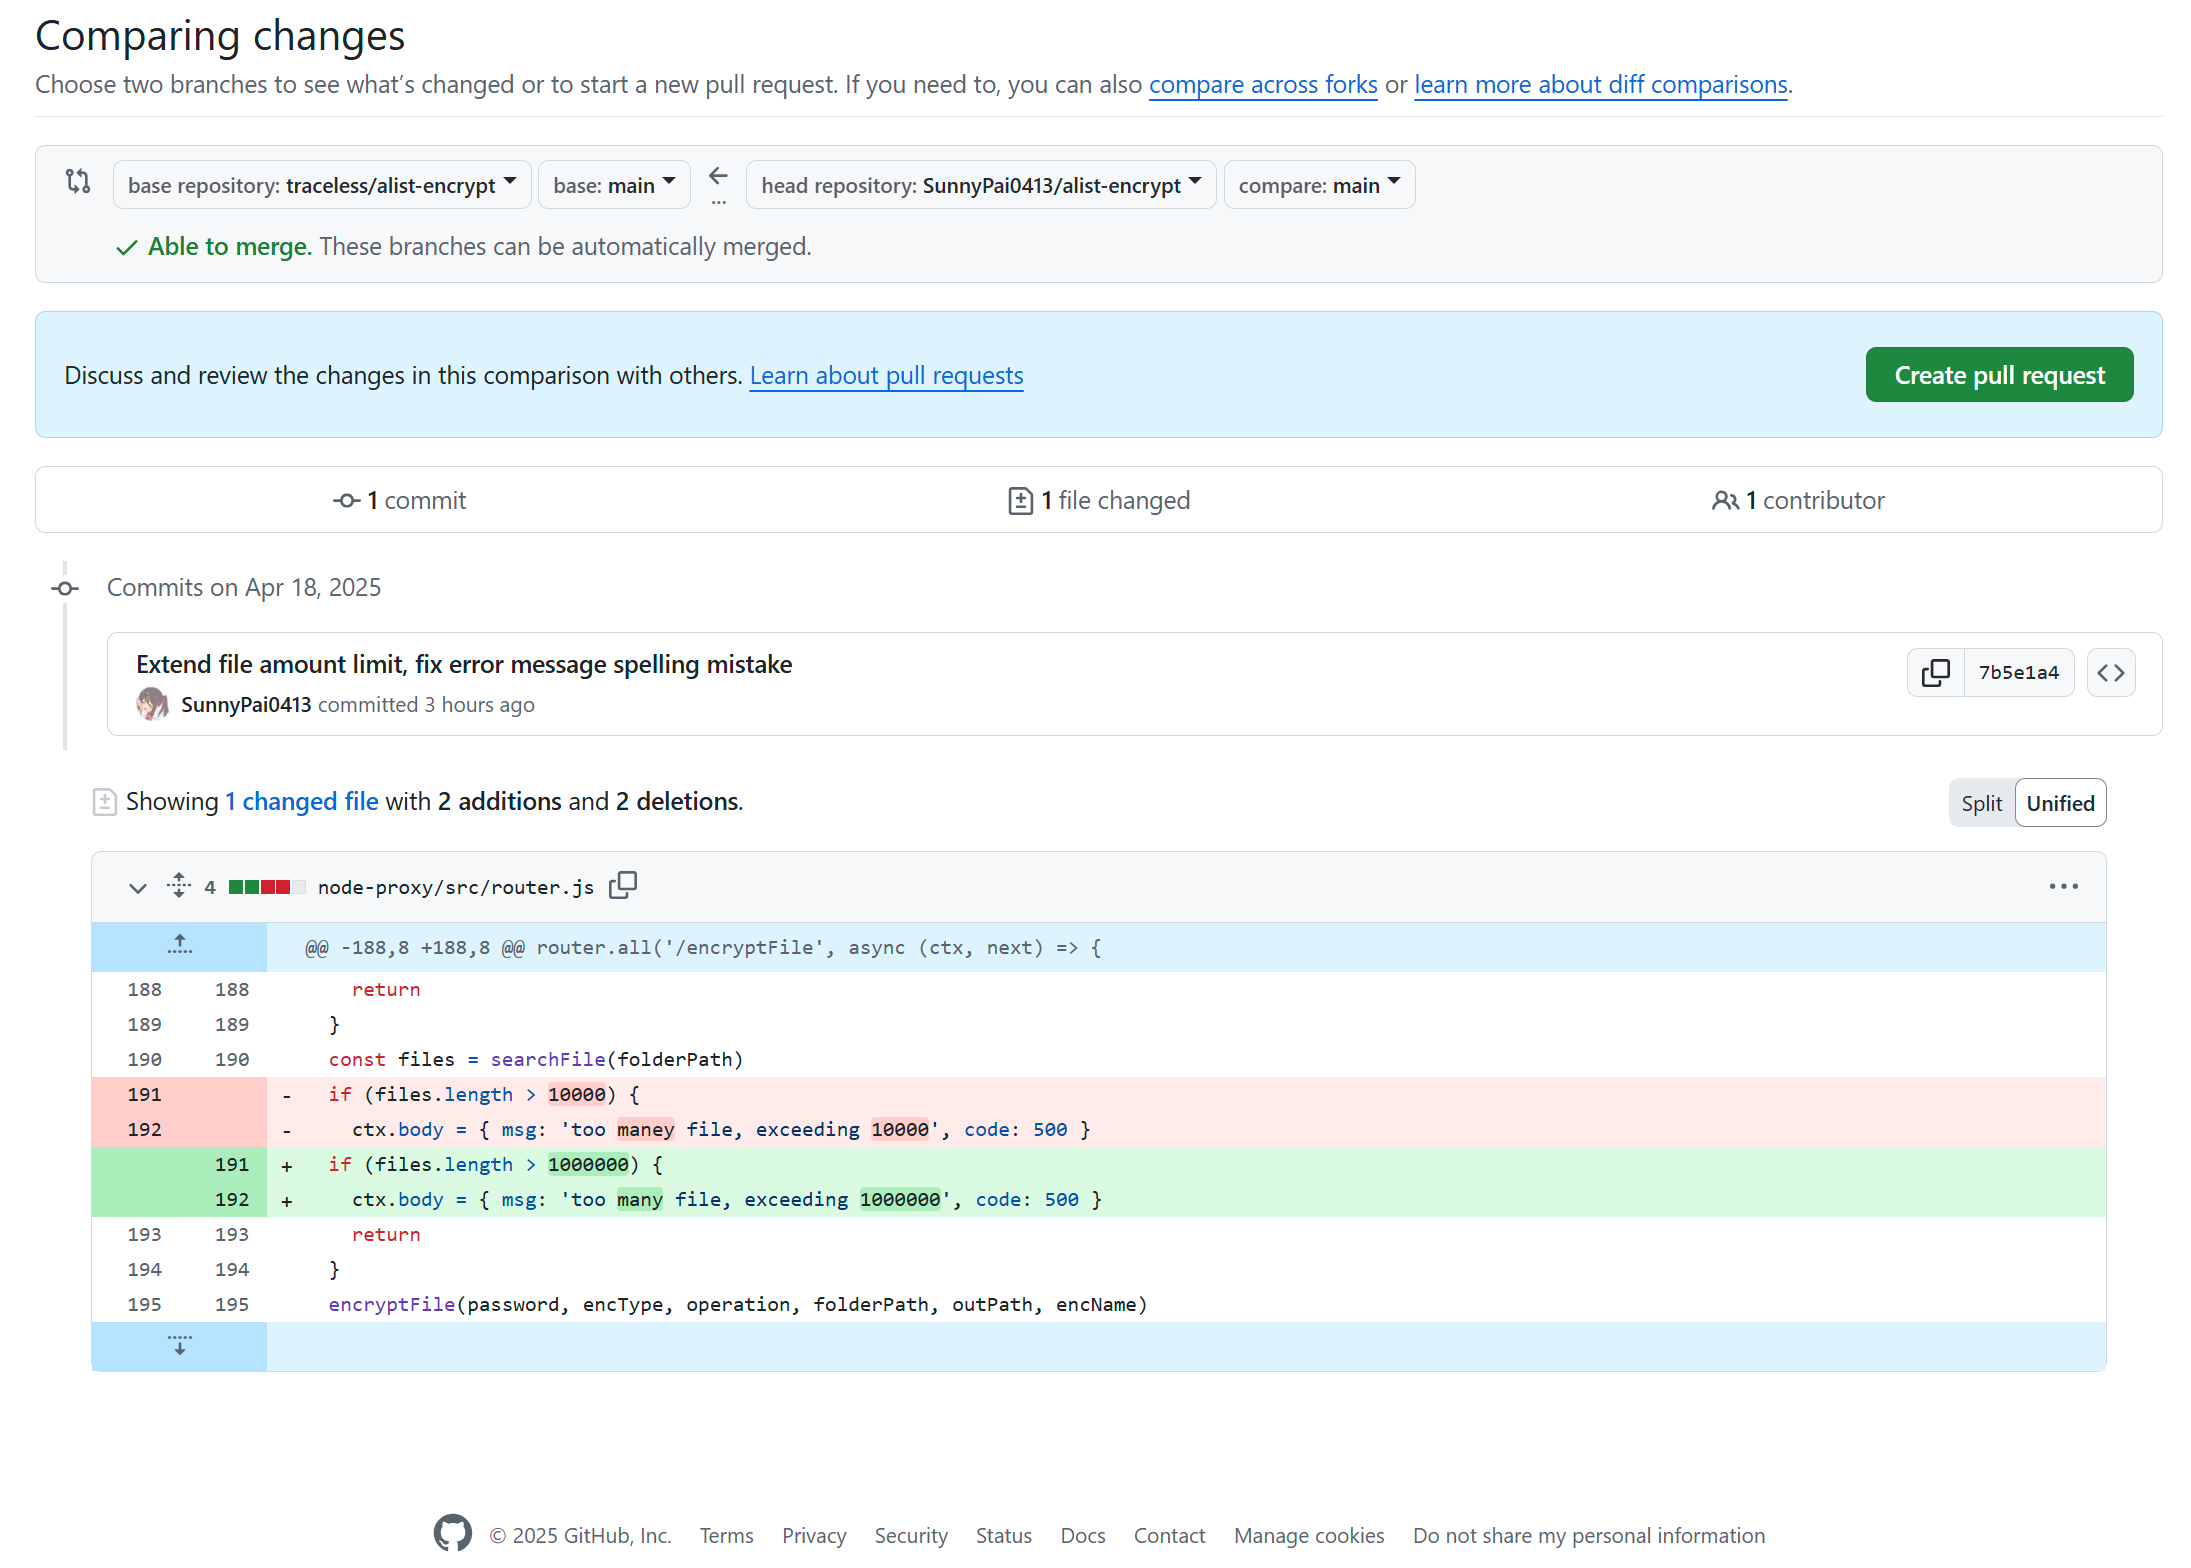Screen dimensions: 2191x1568
Task: Switch to Split diff view
Action: [1981, 803]
